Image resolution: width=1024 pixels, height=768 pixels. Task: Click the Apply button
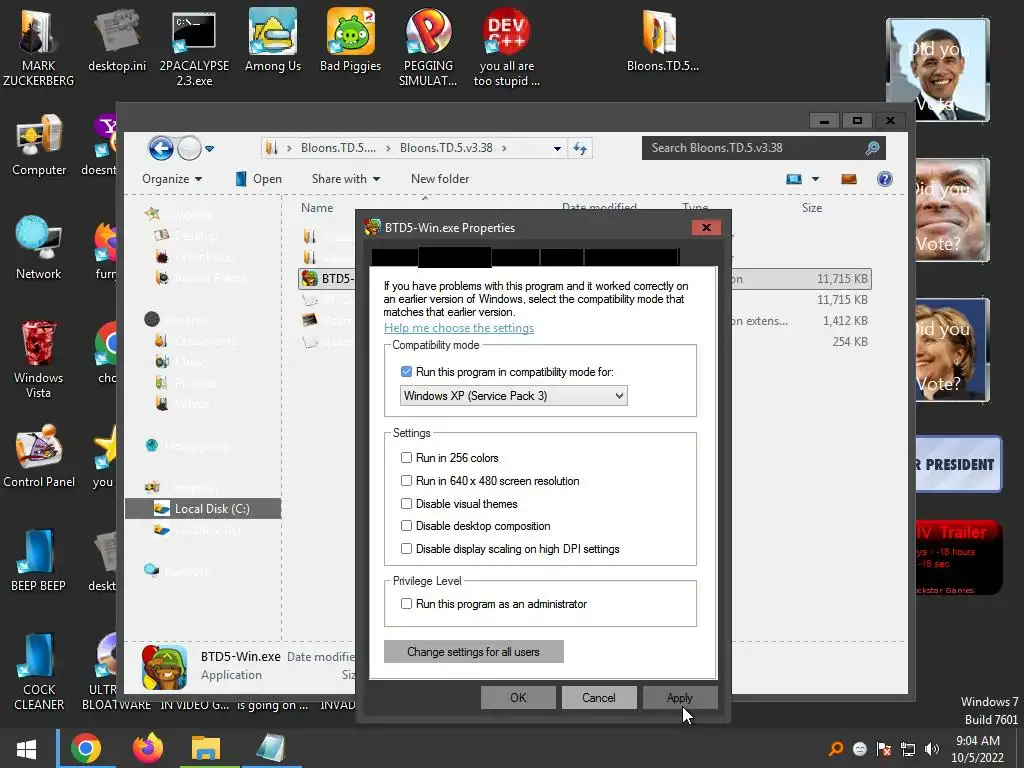680,697
